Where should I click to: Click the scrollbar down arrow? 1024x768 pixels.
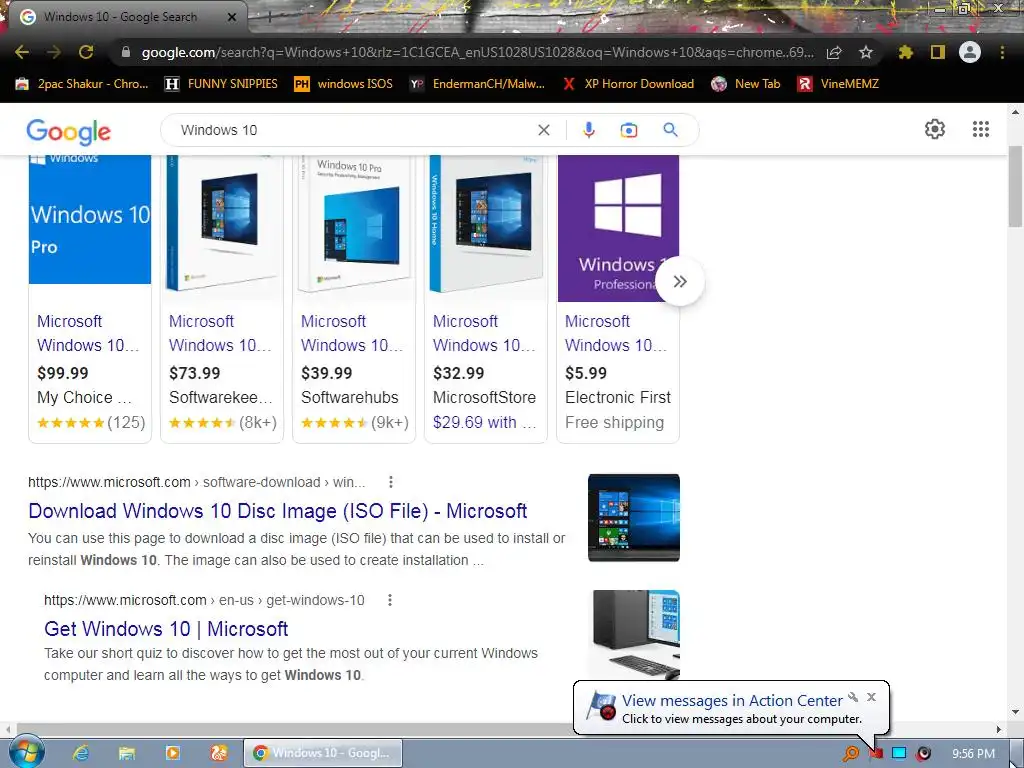point(1015,712)
